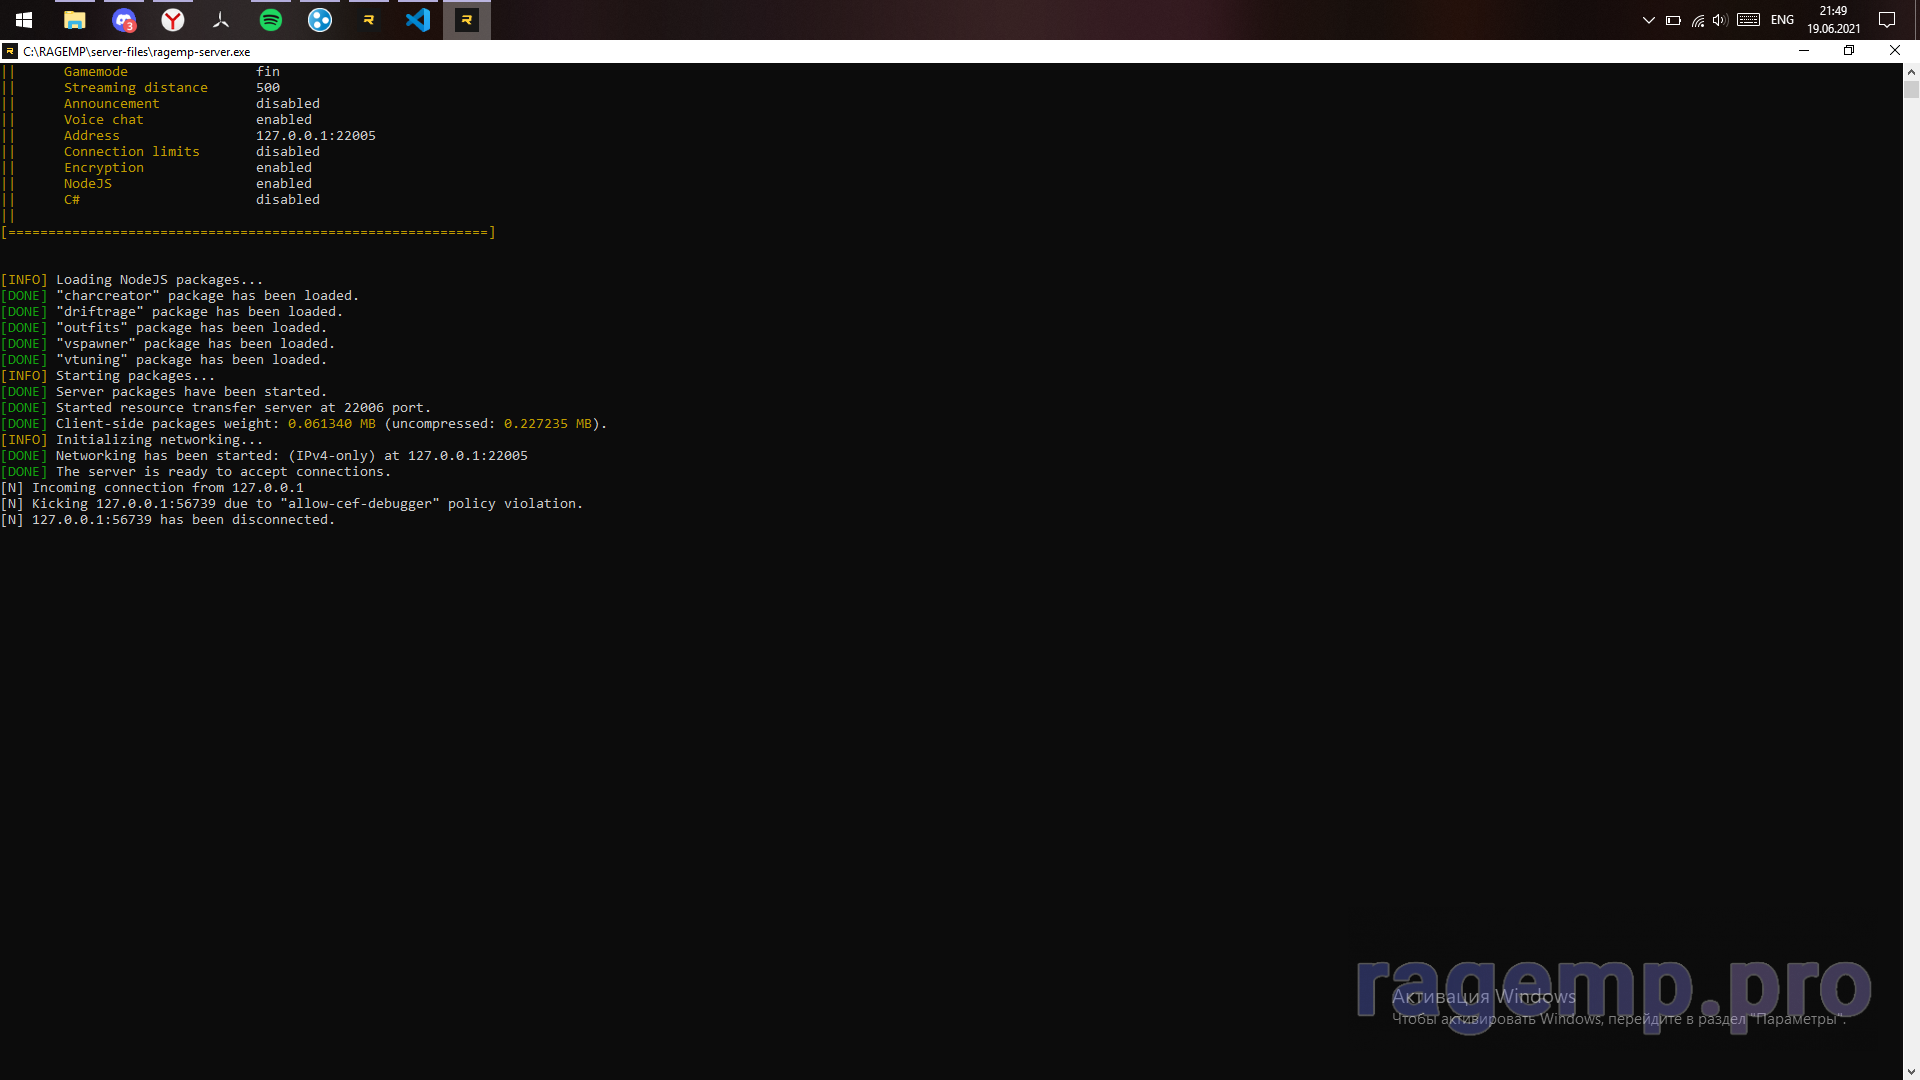Click the console scrollbar down arrow
1920x1080 pixels.
point(1911,1071)
